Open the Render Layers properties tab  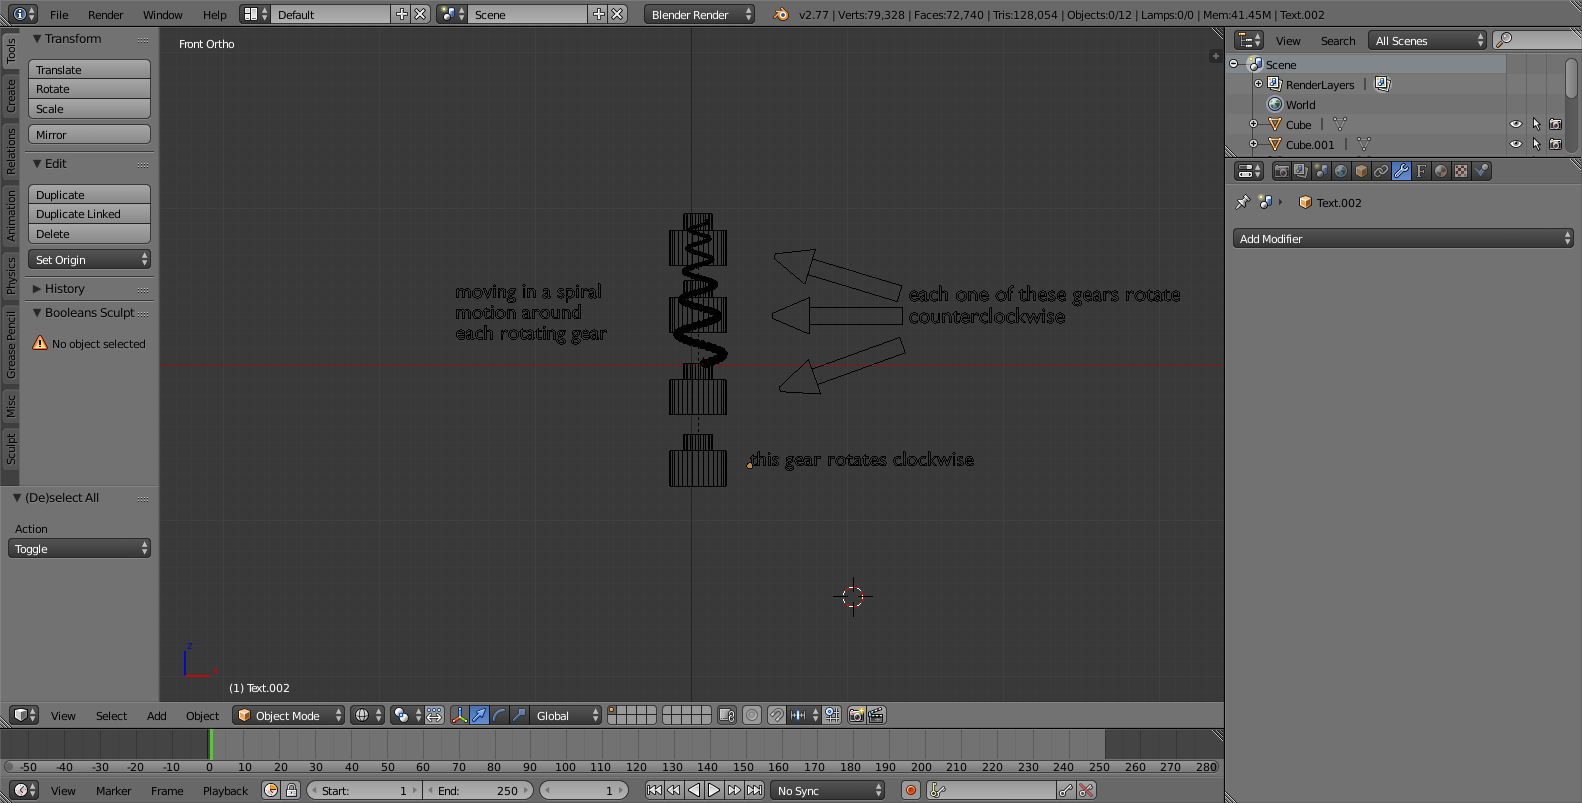click(1301, 171)
